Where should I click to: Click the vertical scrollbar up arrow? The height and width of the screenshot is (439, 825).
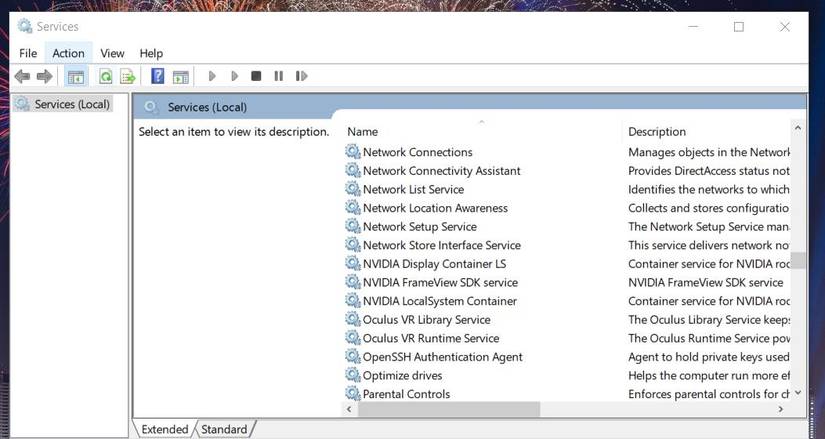[x=798, y=128]
